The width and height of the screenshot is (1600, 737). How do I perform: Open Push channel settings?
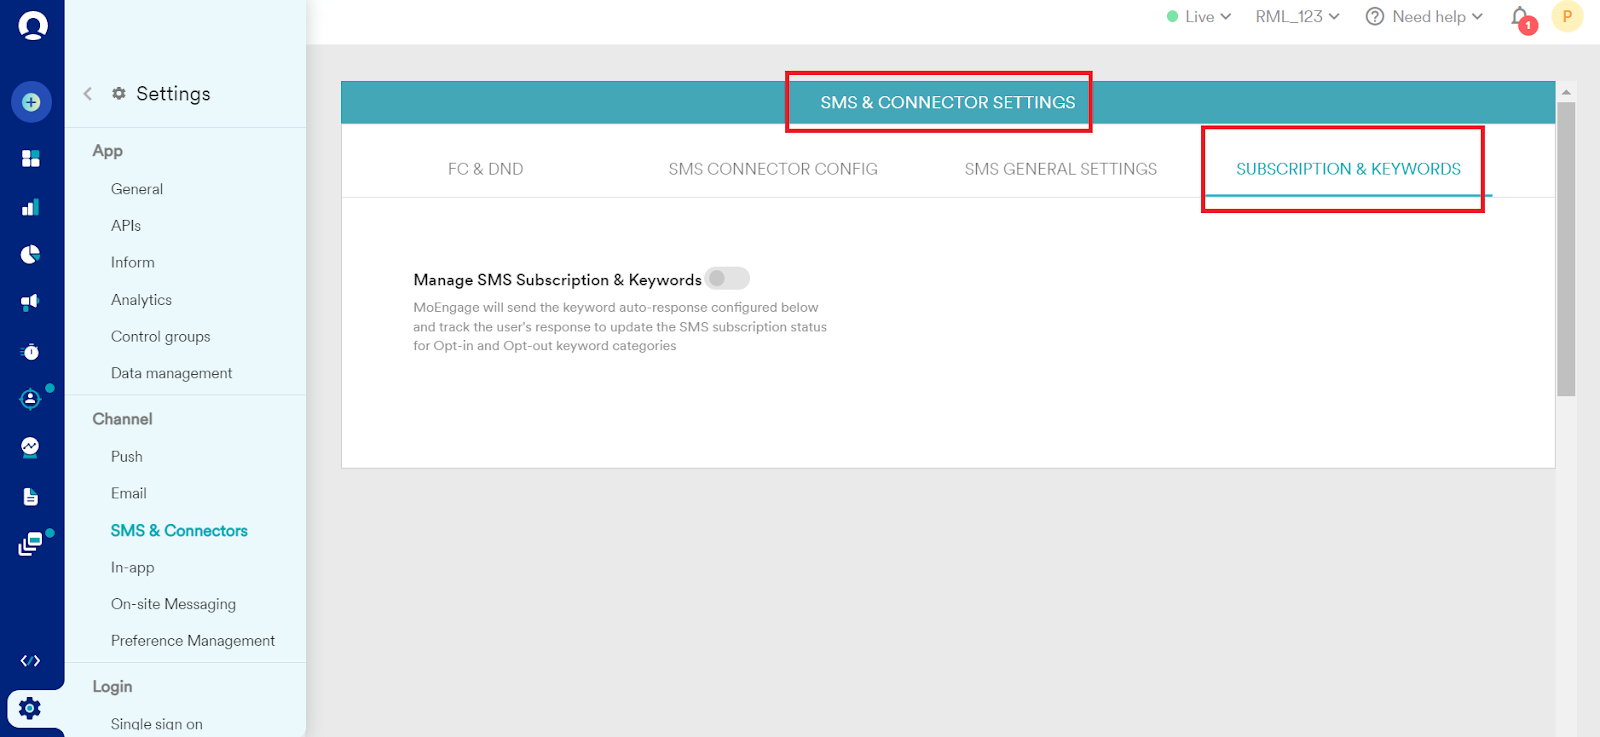point(127,457)
